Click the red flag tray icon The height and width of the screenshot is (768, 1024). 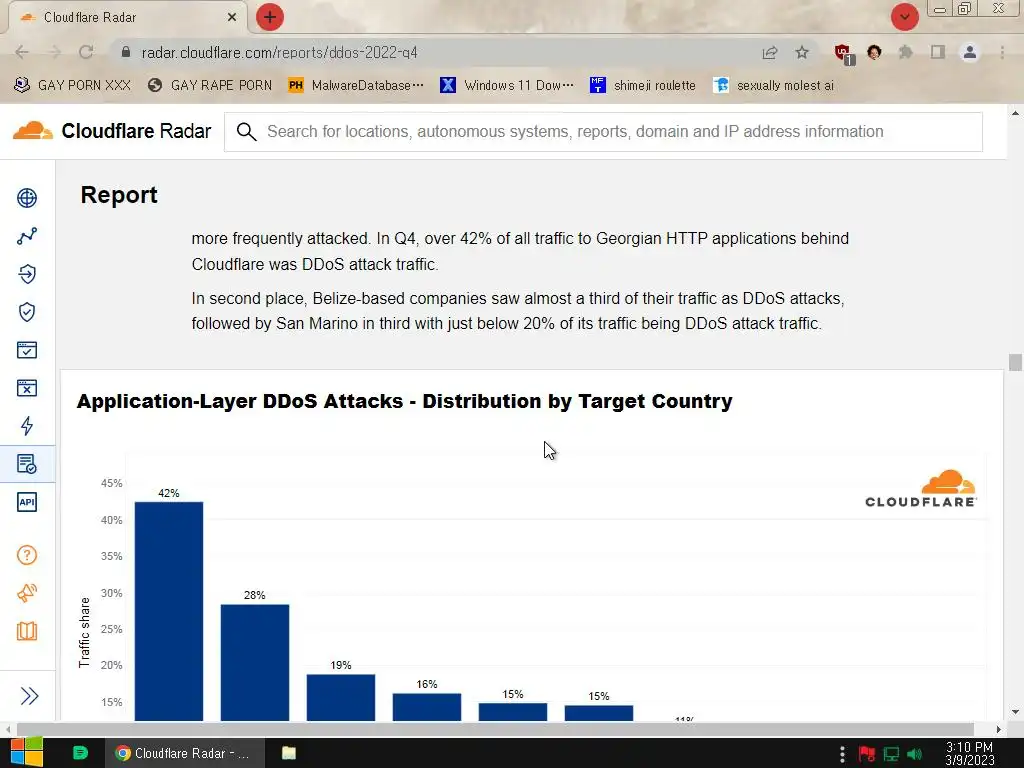tap(867, 754)
